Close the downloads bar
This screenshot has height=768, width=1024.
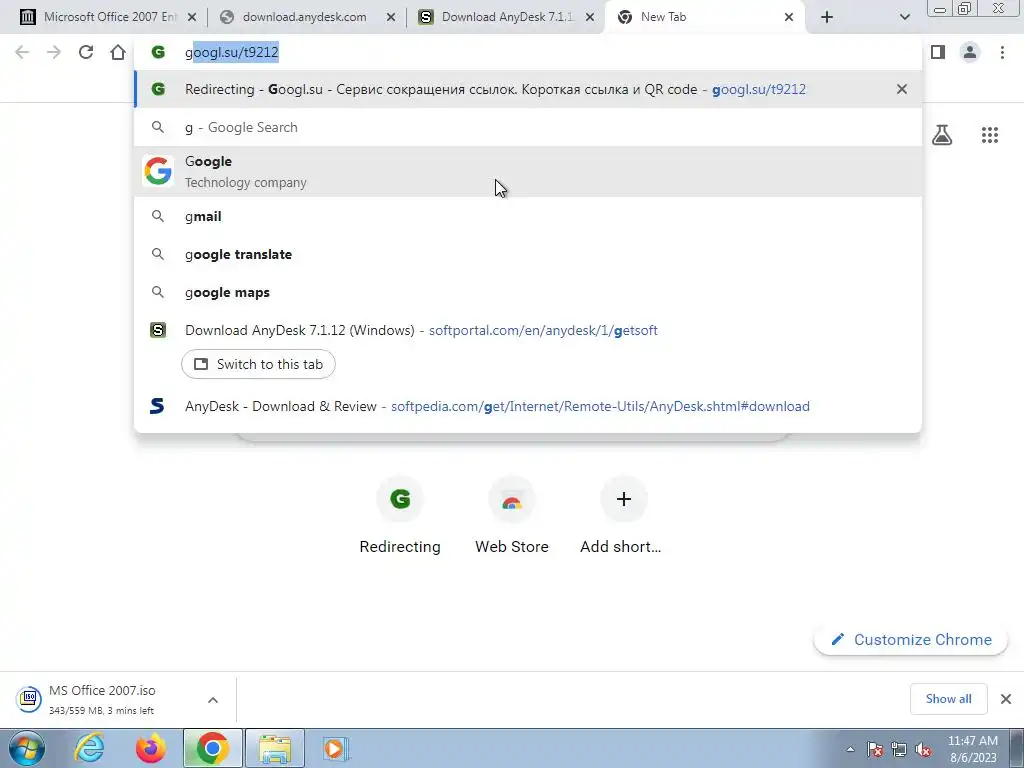pos(1006,699)
